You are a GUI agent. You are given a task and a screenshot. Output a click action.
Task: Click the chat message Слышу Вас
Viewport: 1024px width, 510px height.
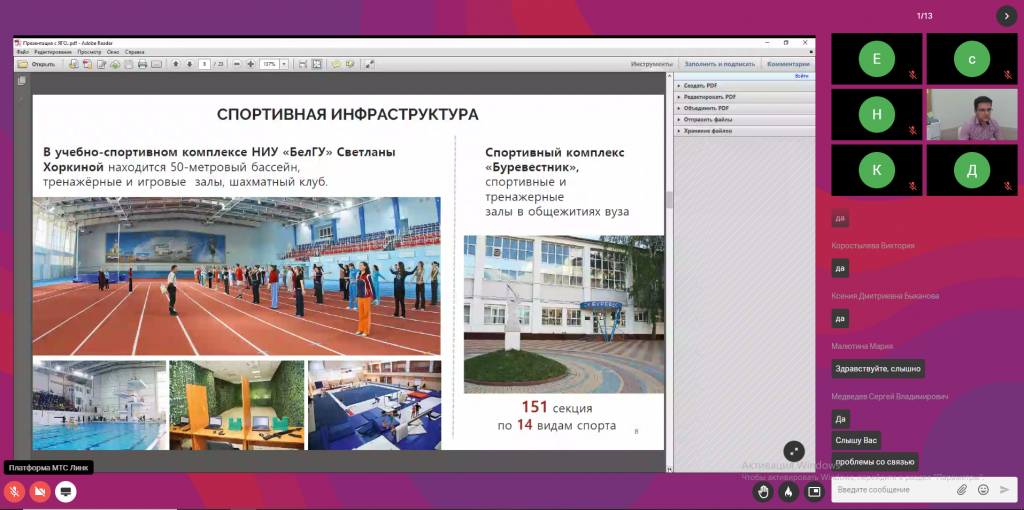856,440
